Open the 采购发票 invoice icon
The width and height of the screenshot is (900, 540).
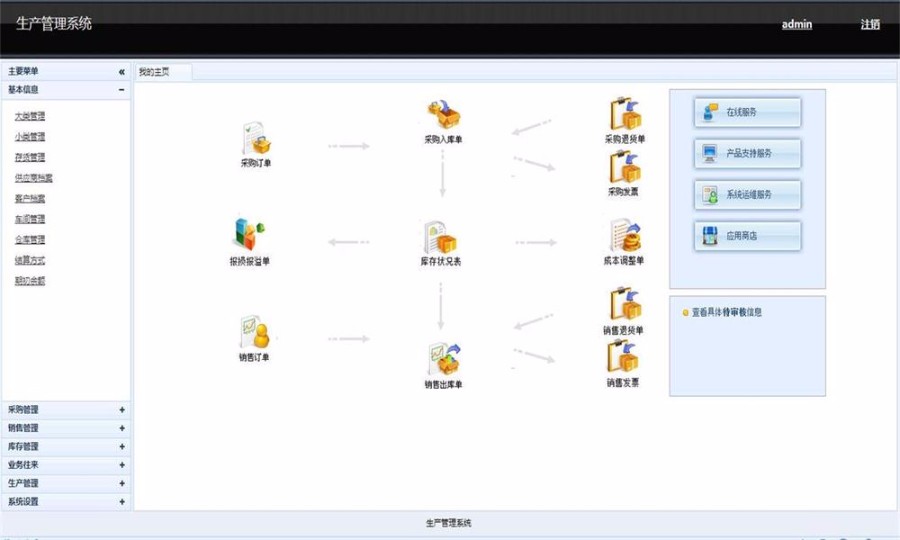625,166
